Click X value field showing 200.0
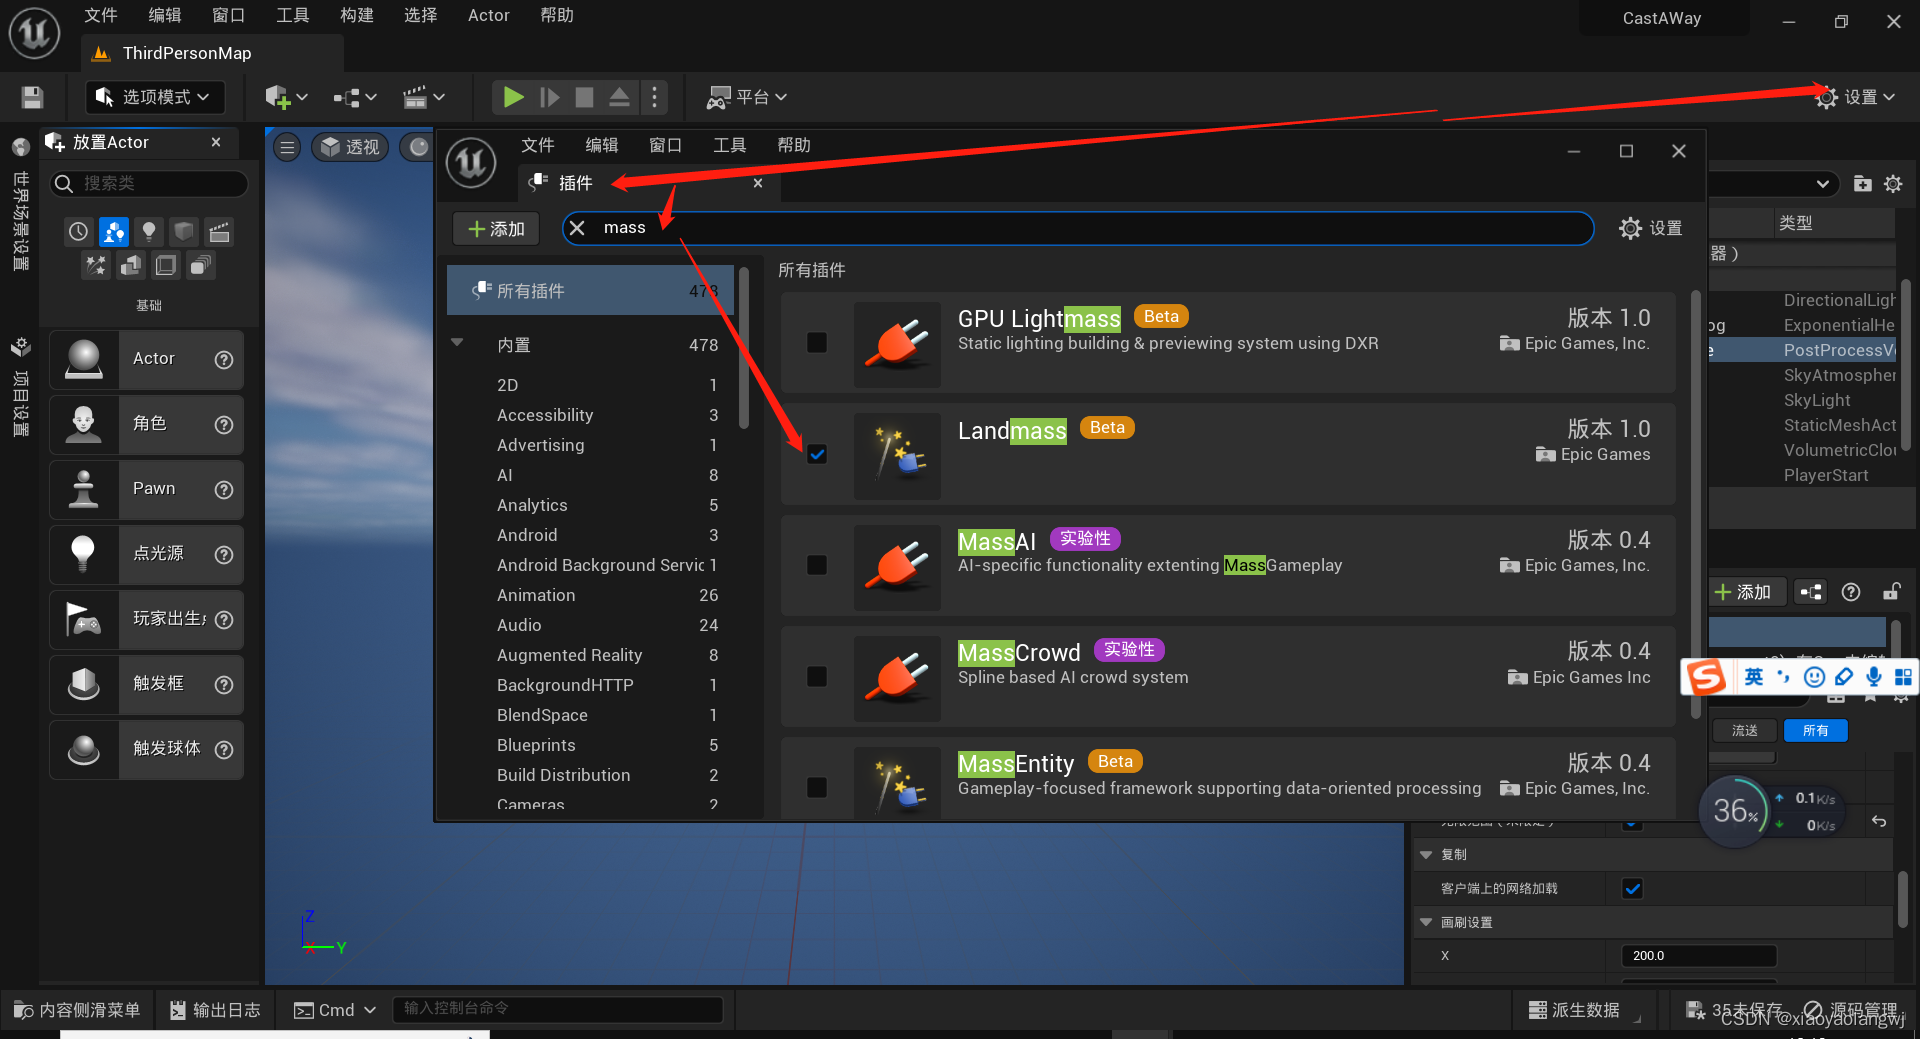The width and height of the screenshot is (1920, 1039). [1698, 955]
